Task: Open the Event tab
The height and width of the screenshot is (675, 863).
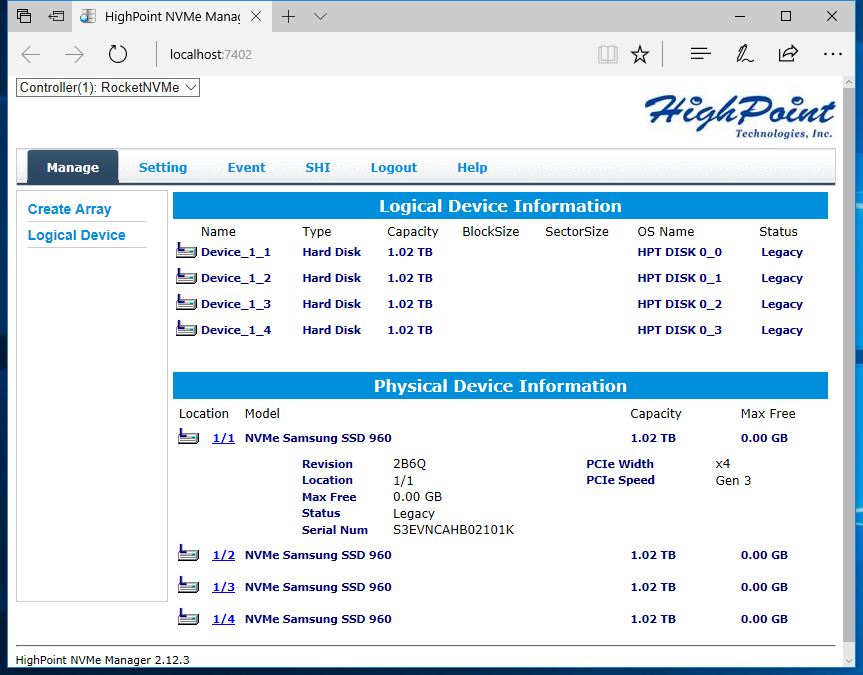Action: pyautogui.click(x=246, y=167)
